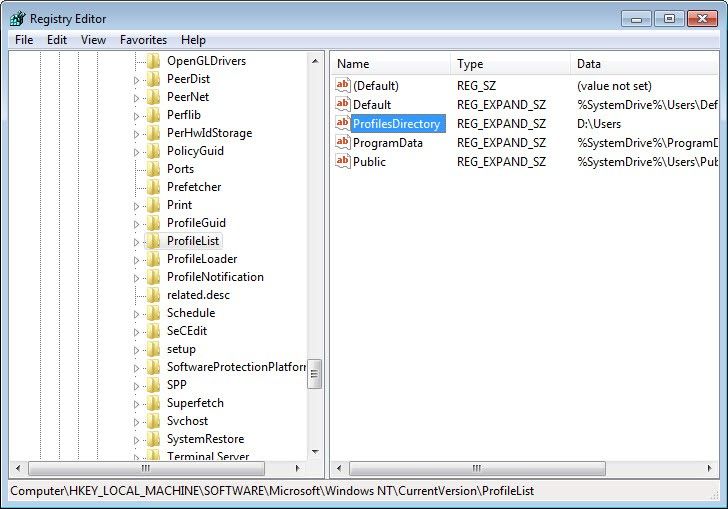Click the ProfileList folder icon

[x=154, y=241]
